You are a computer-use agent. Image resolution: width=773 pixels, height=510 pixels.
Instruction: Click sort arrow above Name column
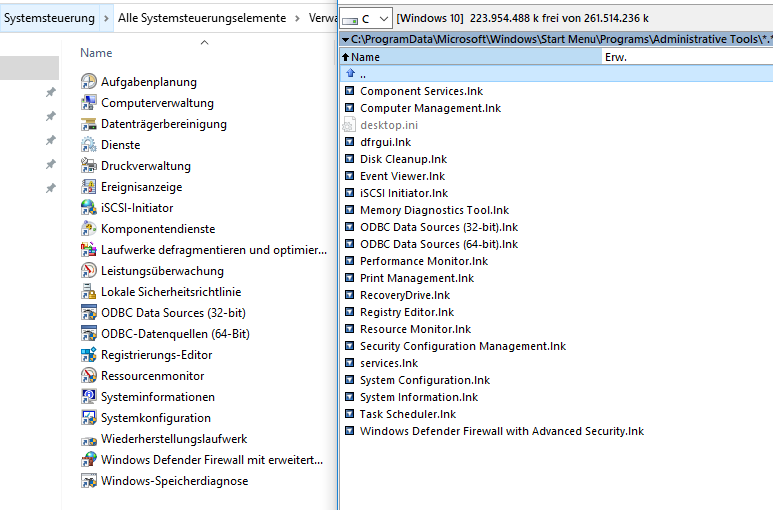205,42
